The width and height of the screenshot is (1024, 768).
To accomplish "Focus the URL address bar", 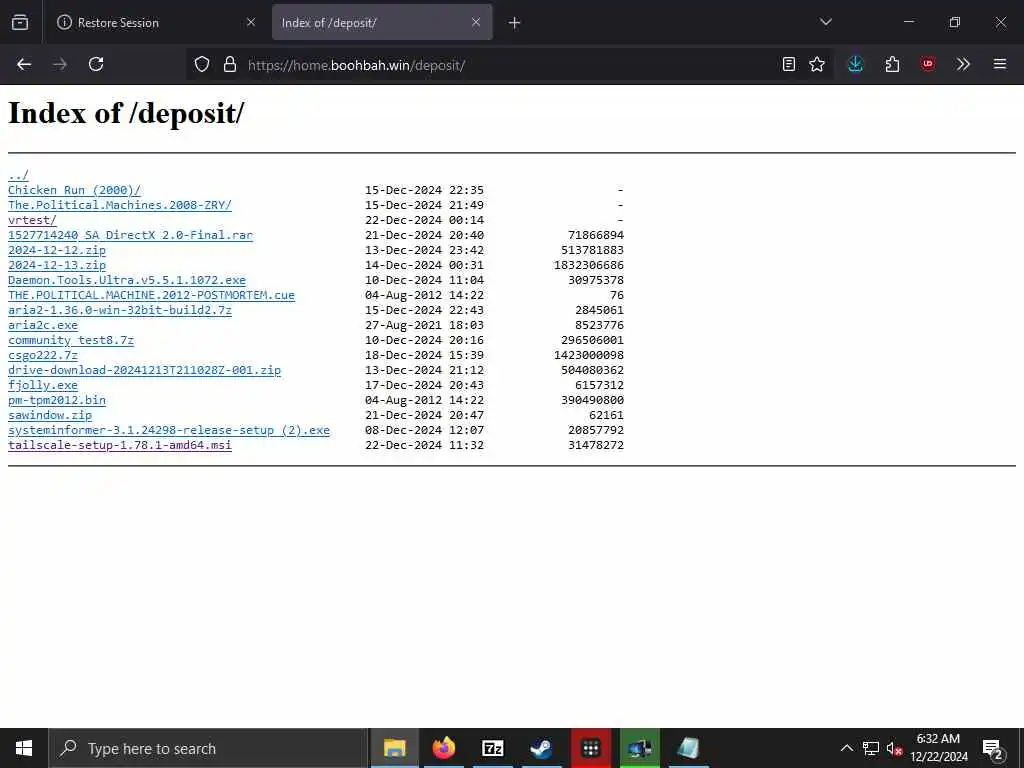I will [x=509, y=65].
